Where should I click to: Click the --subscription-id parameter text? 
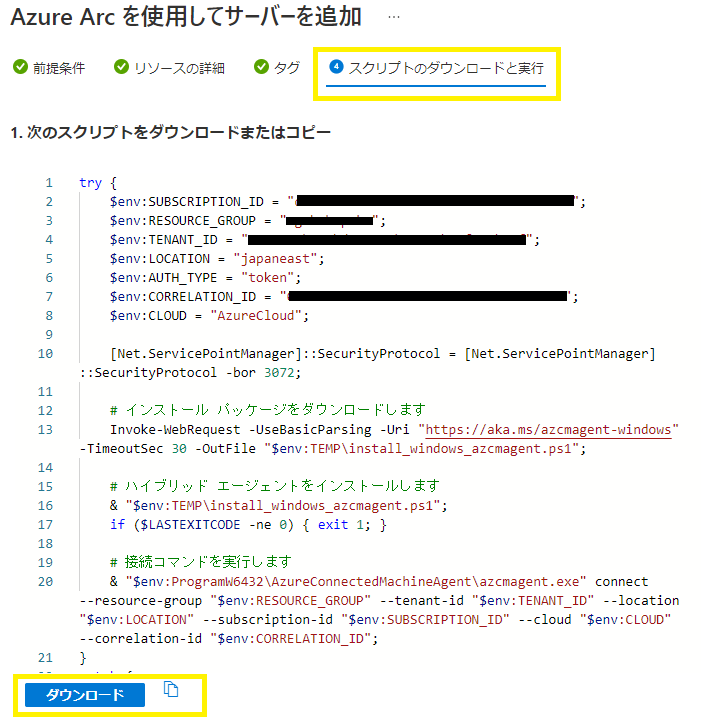(268, 620)
